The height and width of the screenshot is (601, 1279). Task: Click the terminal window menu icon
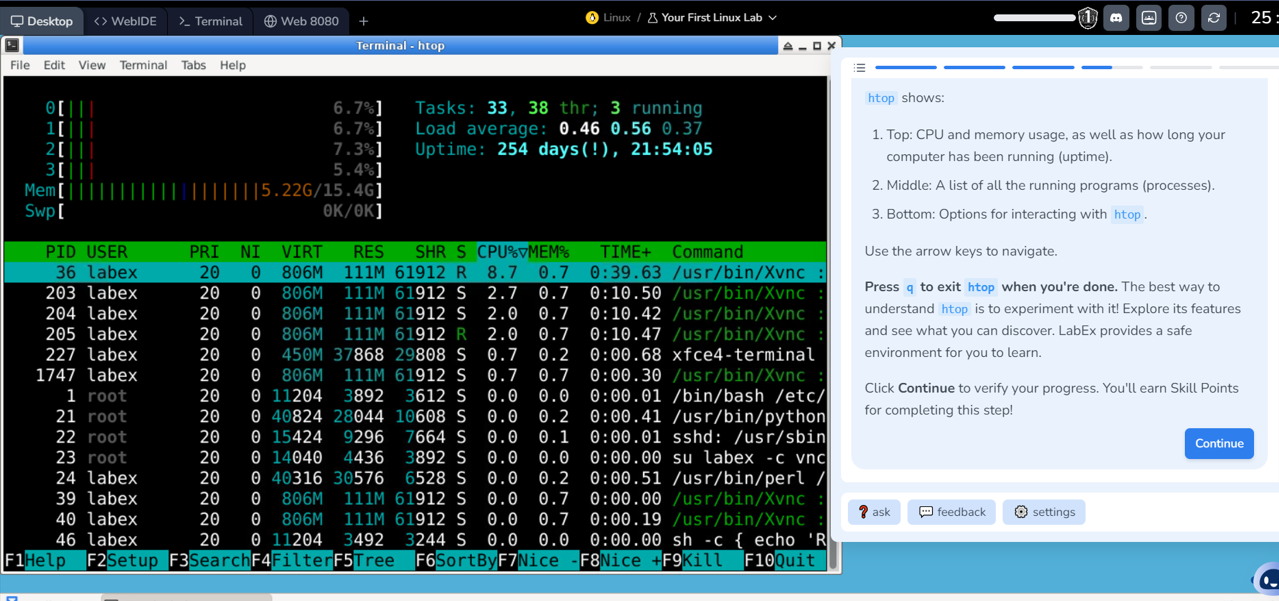12,45
